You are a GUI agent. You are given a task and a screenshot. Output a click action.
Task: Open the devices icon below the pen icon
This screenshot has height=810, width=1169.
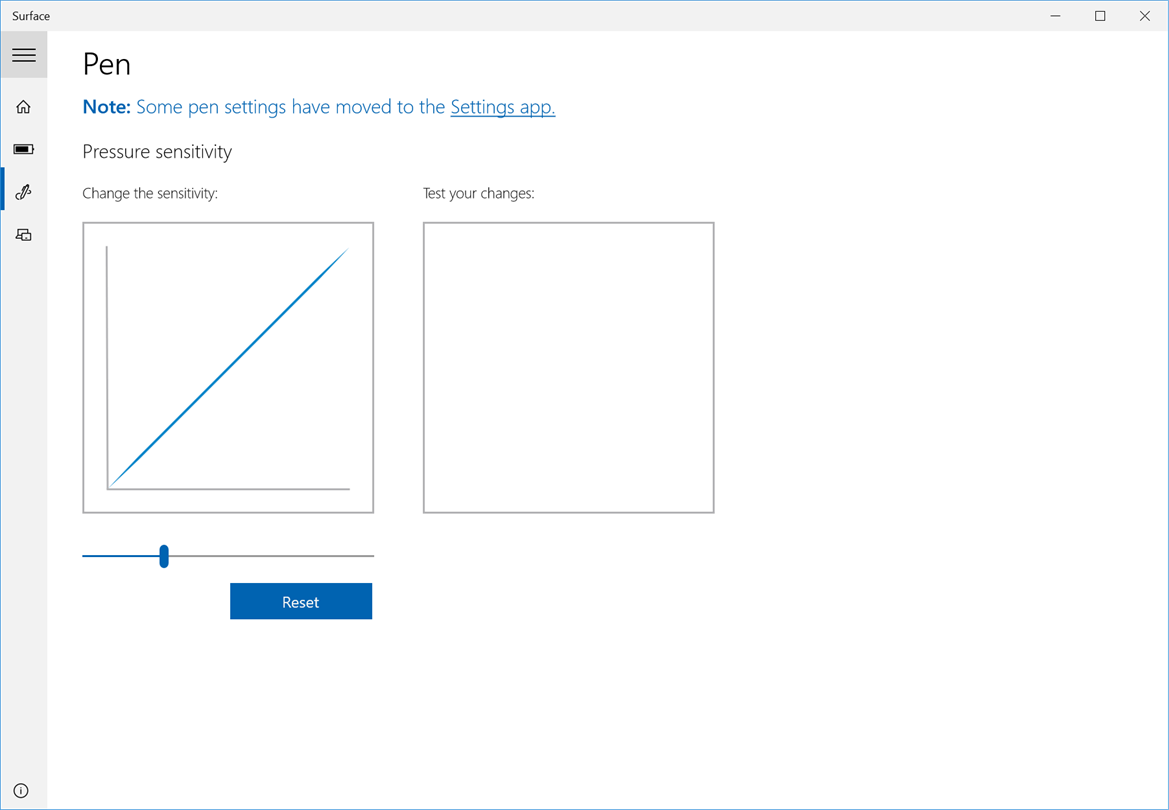[24, 235]
